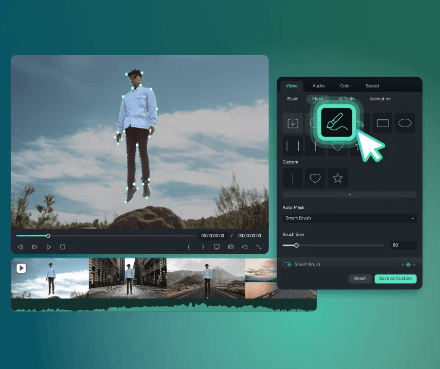Open the Auto Mask Smart Brush dropdown
This screenshot has width=440, height=369.
[x=350, y=218]
